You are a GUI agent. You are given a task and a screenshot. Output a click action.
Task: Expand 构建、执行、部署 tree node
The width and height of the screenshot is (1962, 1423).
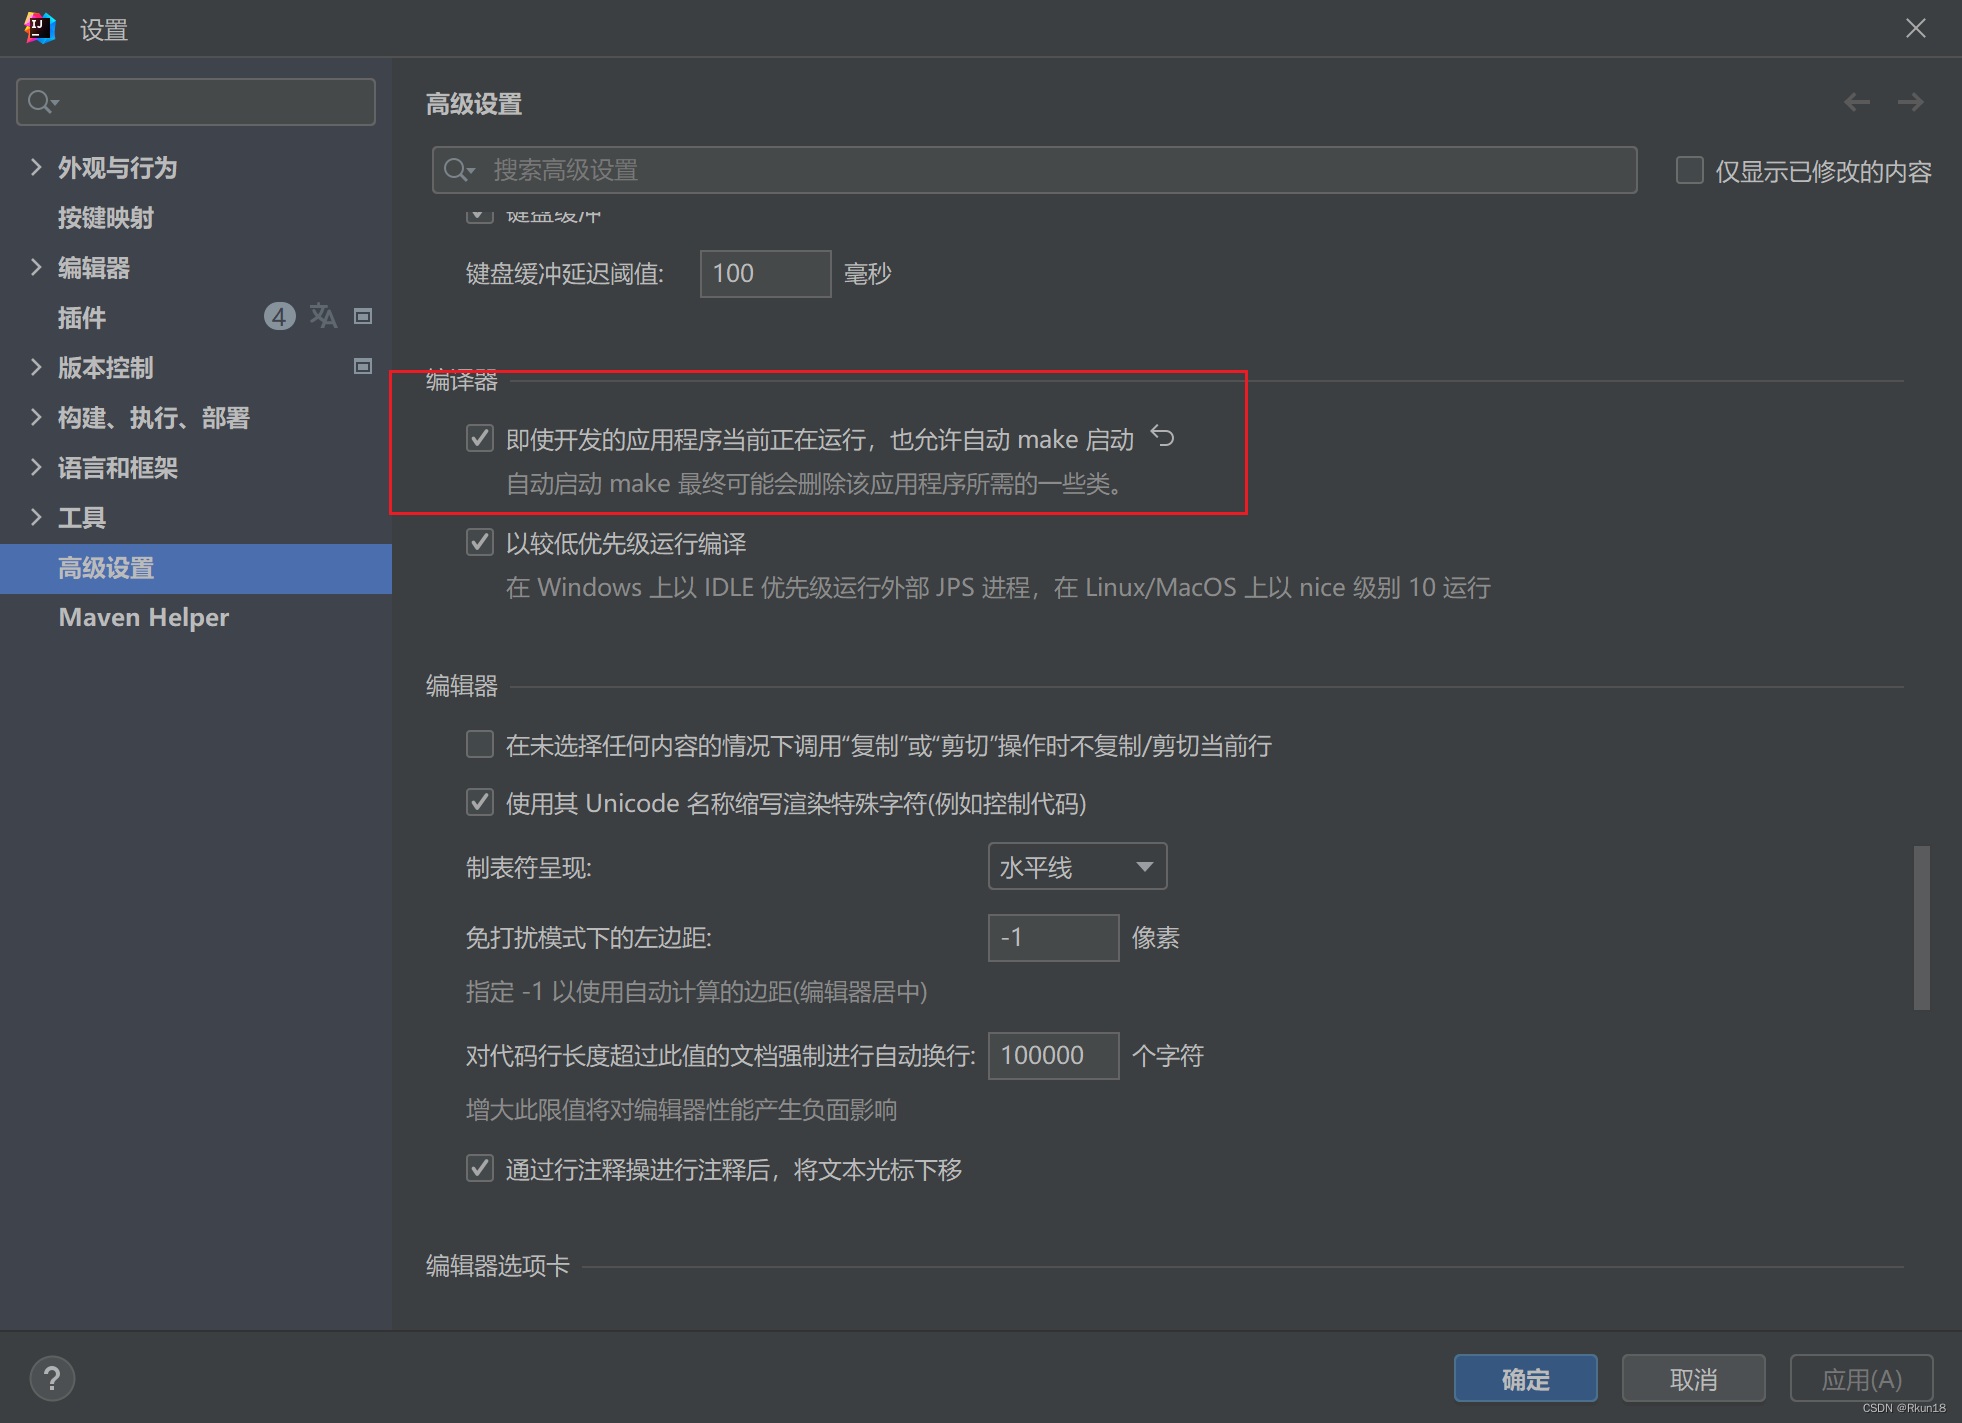pyautogui.click(x=36, y=417)
